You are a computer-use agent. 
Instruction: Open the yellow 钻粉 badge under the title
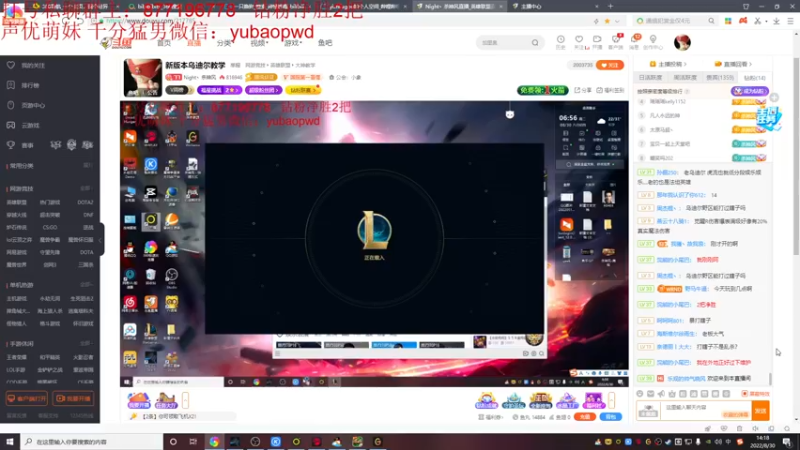point(303,90)
